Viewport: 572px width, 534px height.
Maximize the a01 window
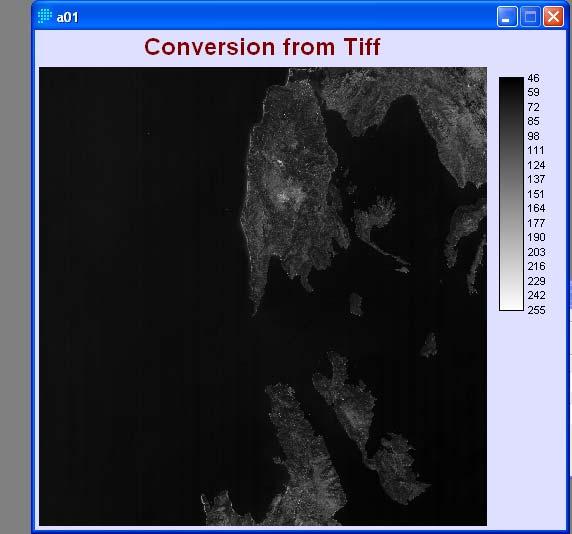tap(530, 17)
